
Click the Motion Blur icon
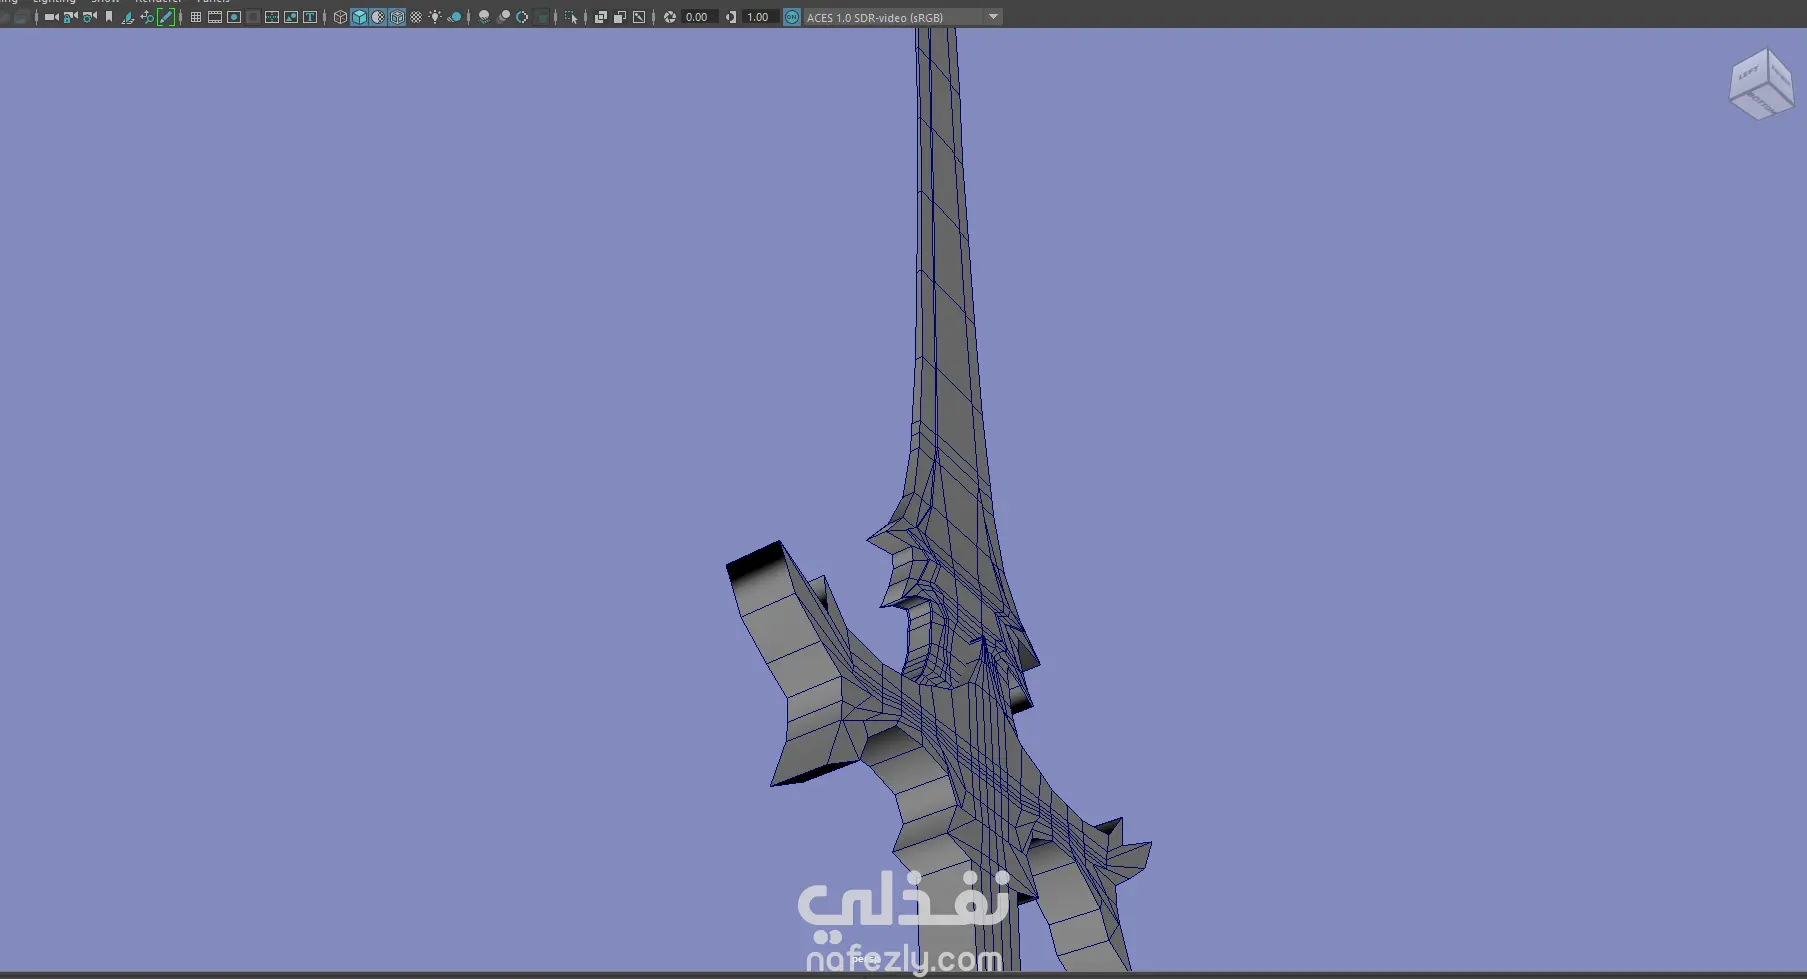coord(503,17)
